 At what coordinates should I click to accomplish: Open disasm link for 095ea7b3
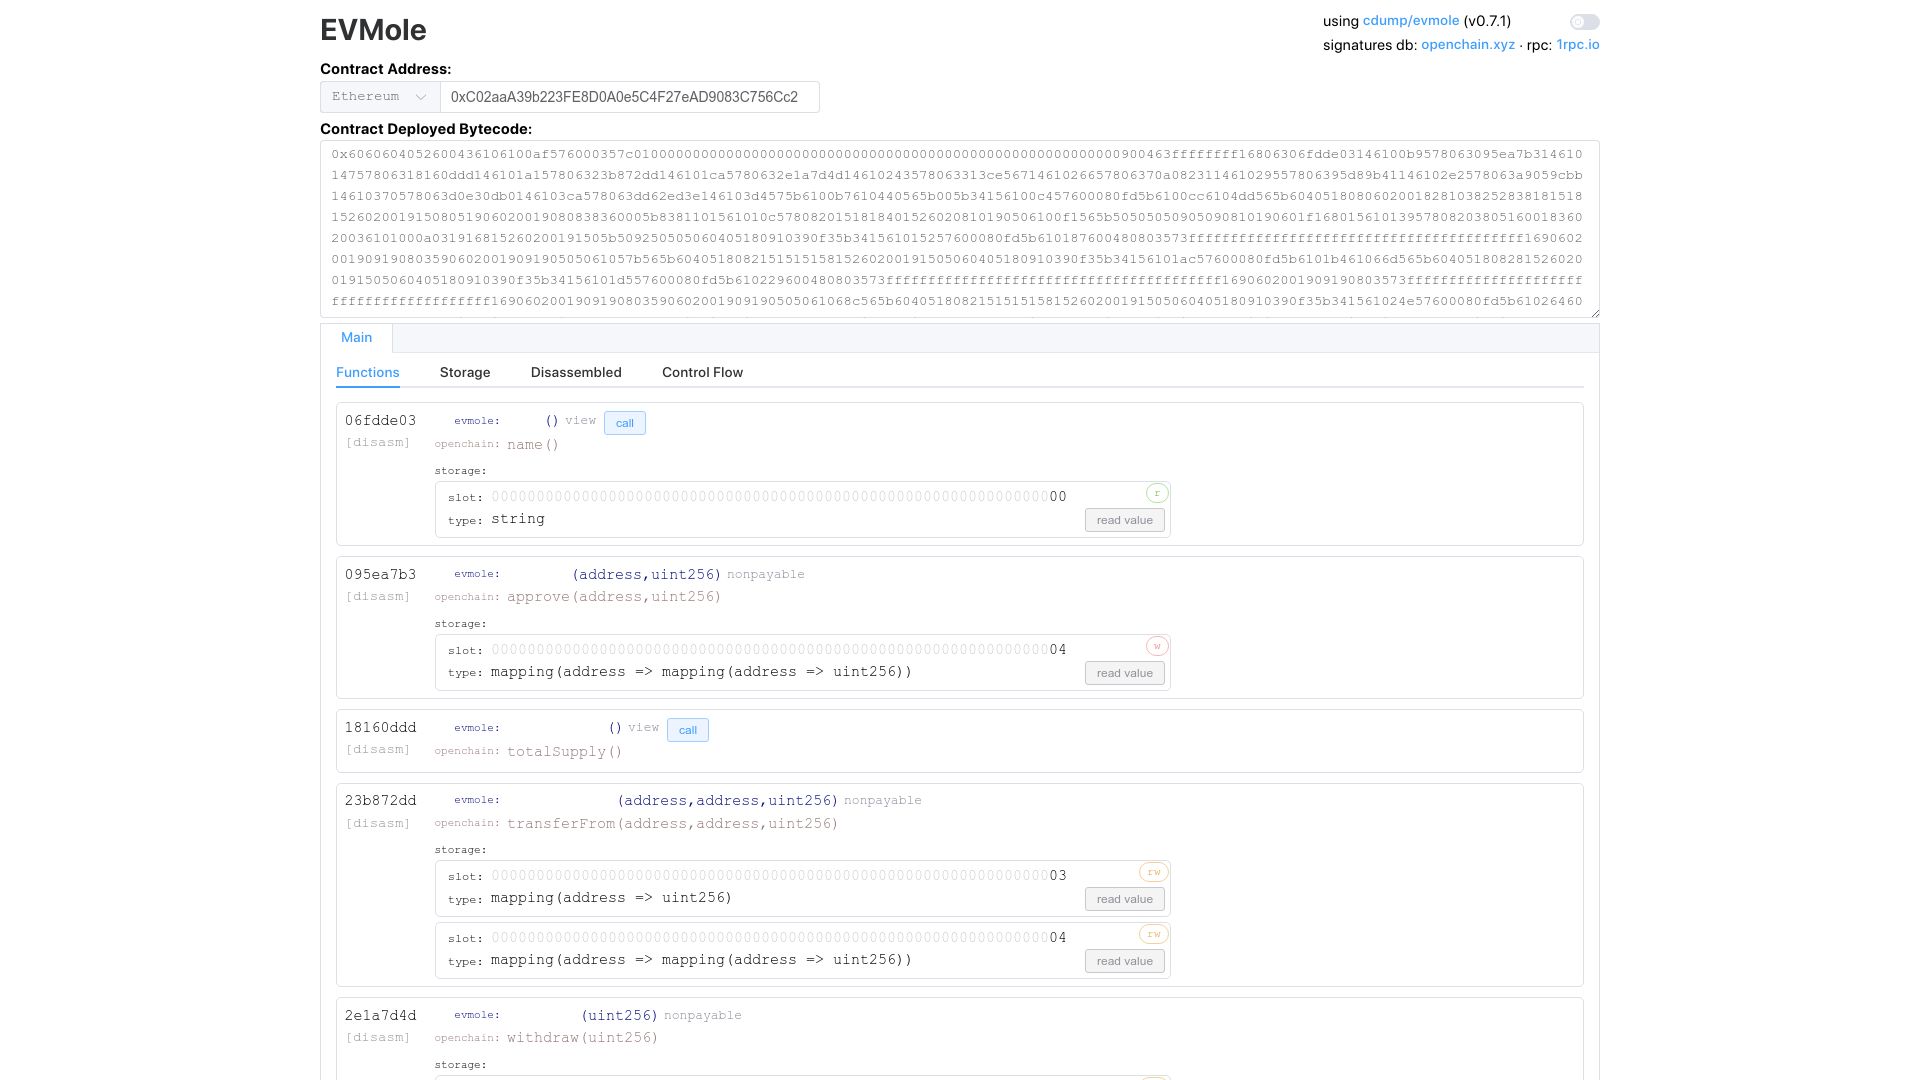coord(378,597)
